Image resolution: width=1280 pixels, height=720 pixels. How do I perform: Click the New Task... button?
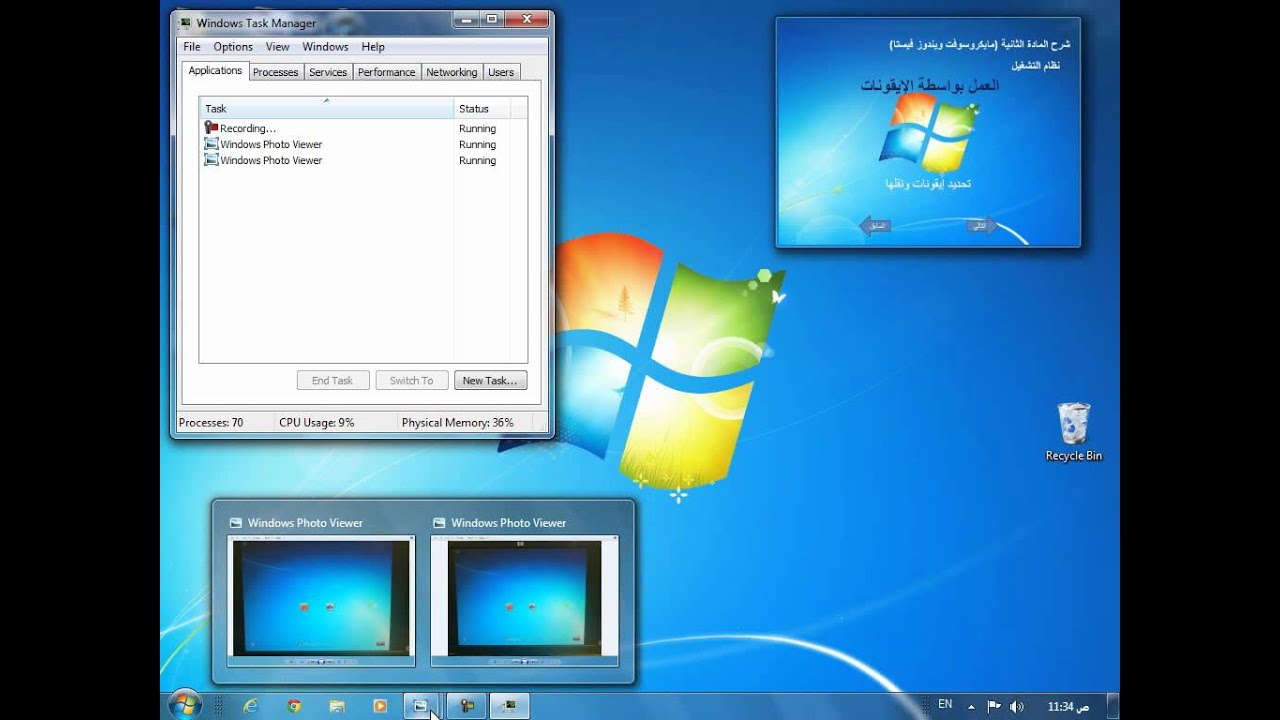(490, 381)
